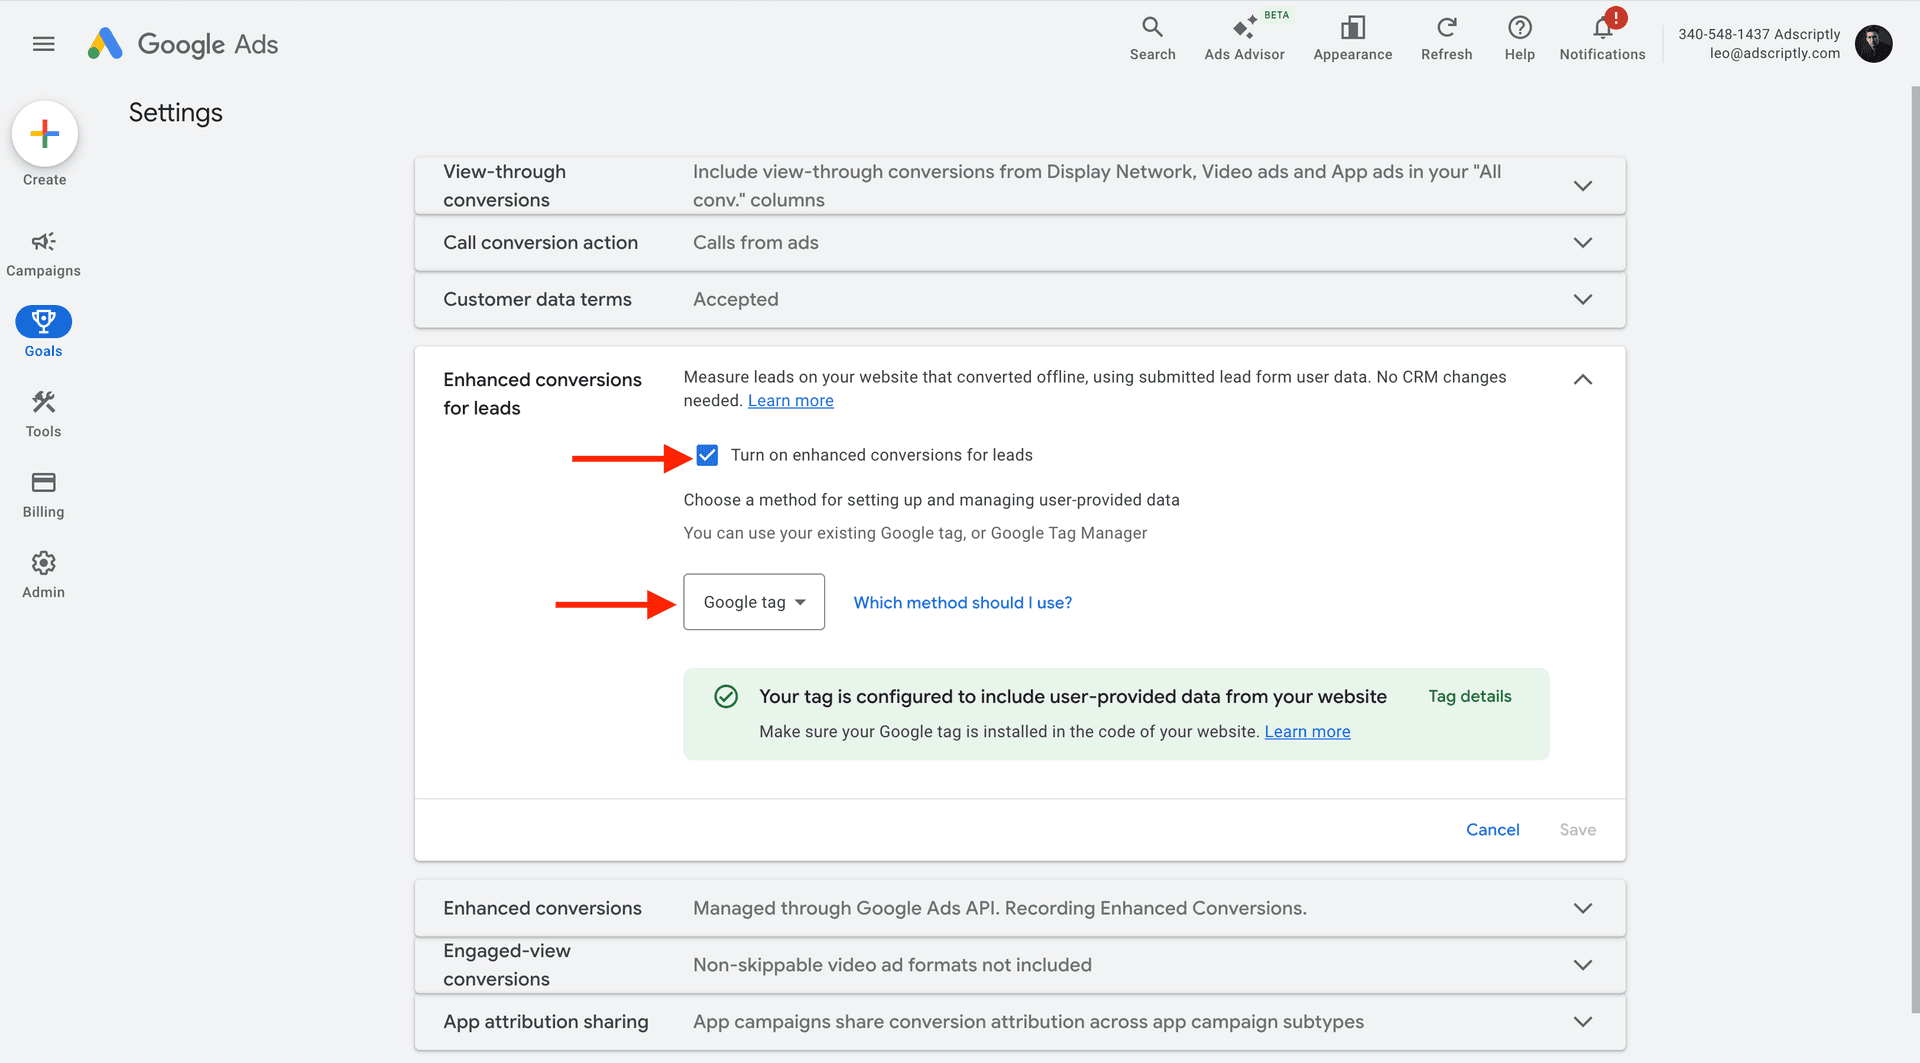Open the account profile avatar picture

[x=1874, y=44]
